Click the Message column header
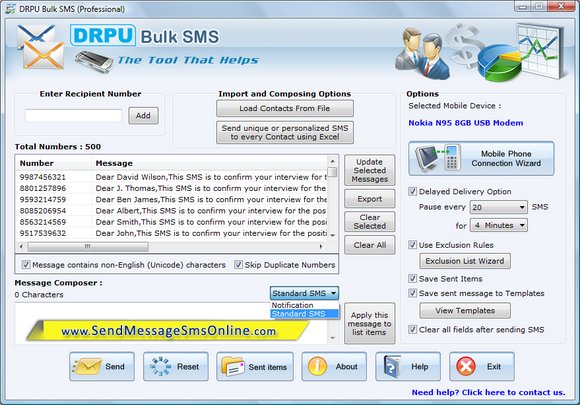The height and width of the screenshot is (405, 580). click(x=209, y=163)
